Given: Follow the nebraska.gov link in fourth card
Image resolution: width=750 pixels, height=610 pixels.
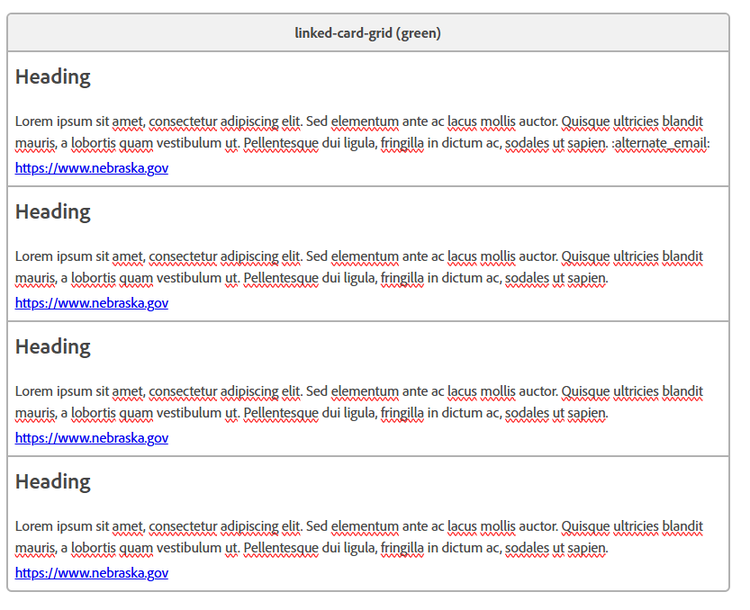Looking at the screenshot, I should click(x=91, y=573).
